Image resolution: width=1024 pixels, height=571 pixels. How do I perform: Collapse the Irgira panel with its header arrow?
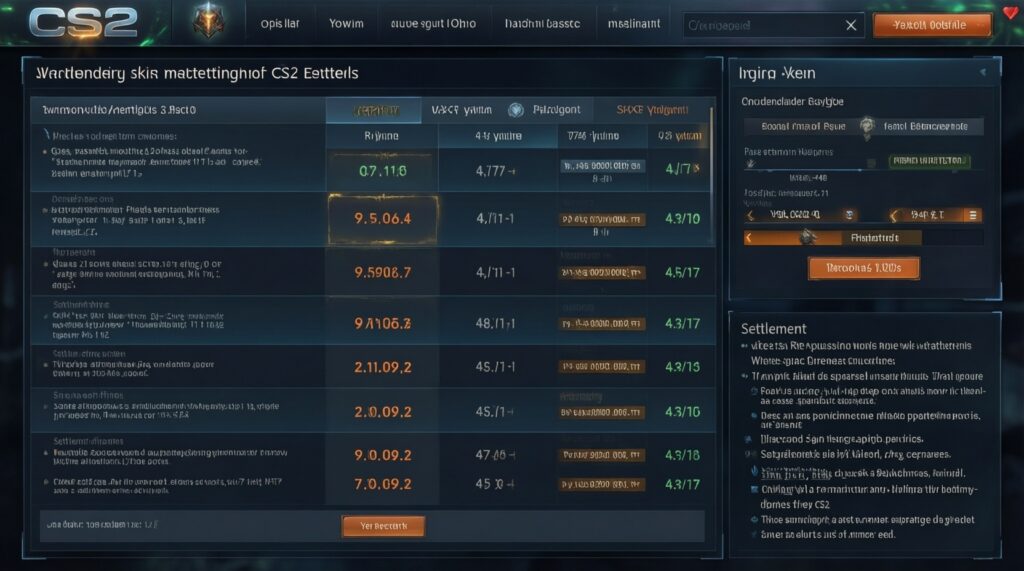[983, 73]
